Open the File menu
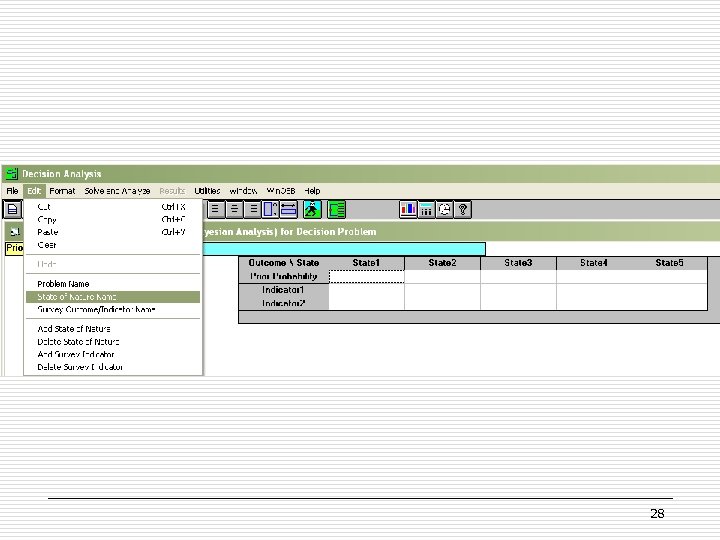 [x=12, y=191]
